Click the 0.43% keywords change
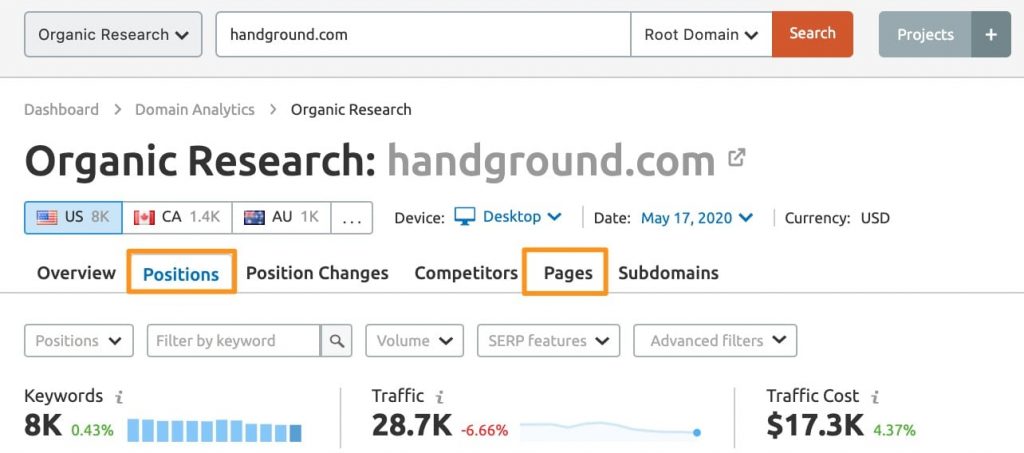1024x453 pixels. pyautogui.click(x=92, y=431)
